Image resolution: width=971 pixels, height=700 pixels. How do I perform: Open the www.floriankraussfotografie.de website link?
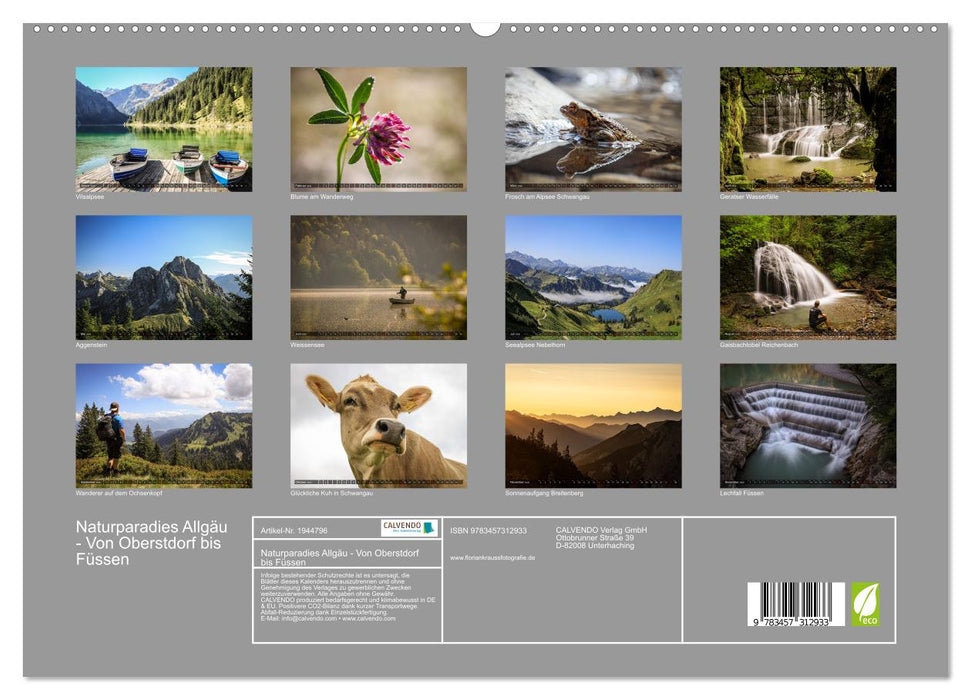click(x=492, y=557)
